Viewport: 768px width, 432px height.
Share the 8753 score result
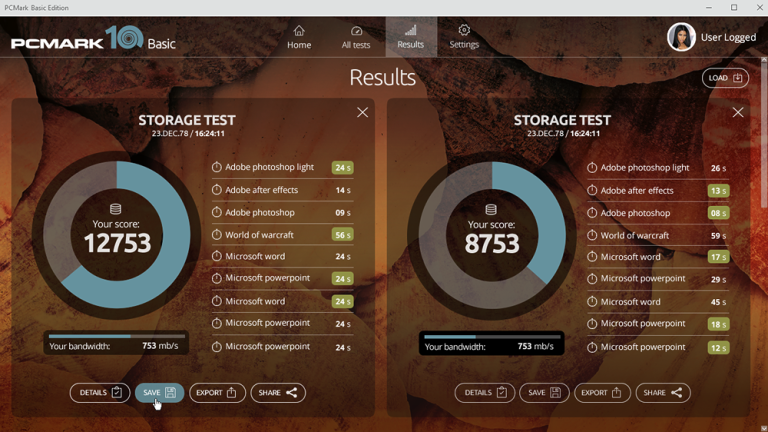(663, 393)
